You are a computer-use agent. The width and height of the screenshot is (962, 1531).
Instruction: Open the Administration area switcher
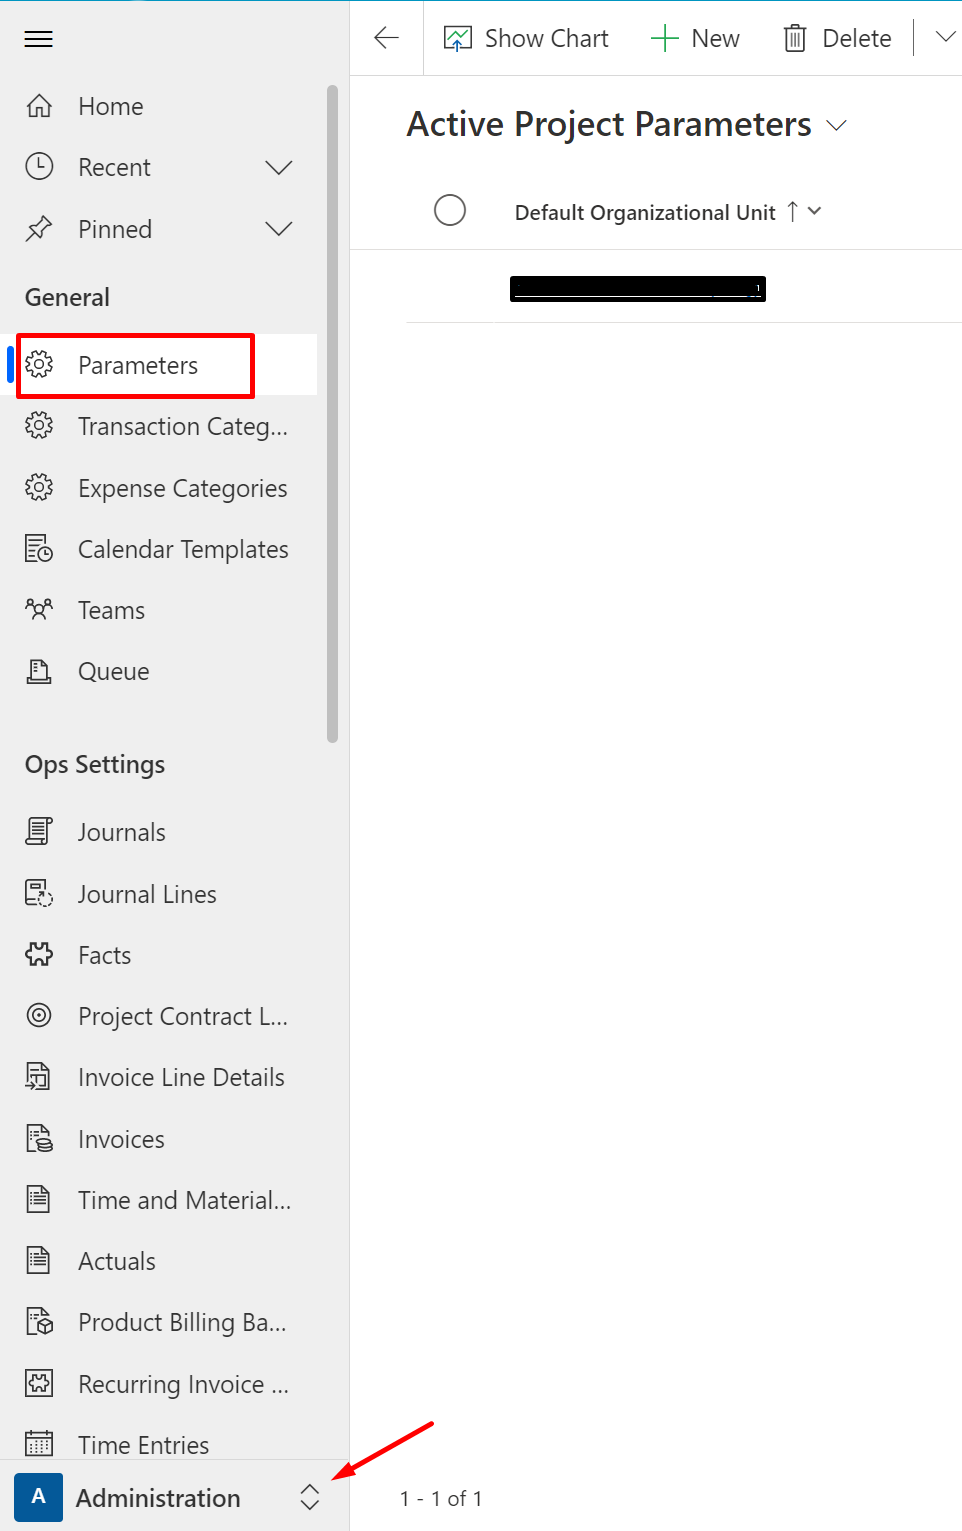pos(309,1497)
